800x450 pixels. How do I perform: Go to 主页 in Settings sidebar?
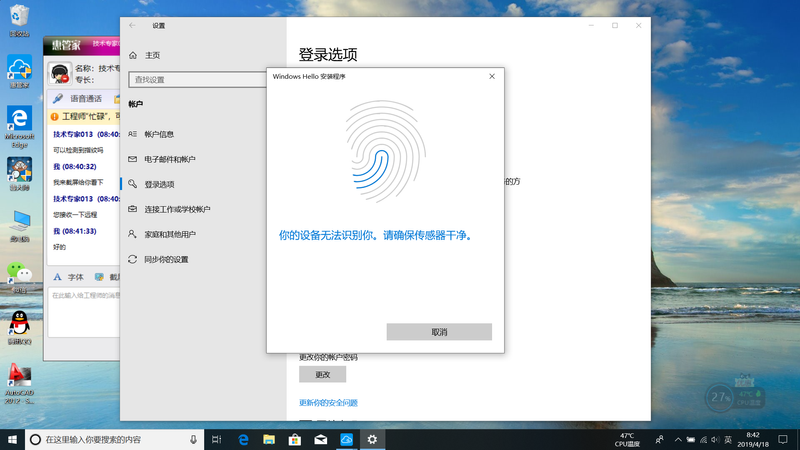pyautogui.click(x=151, y=55)
